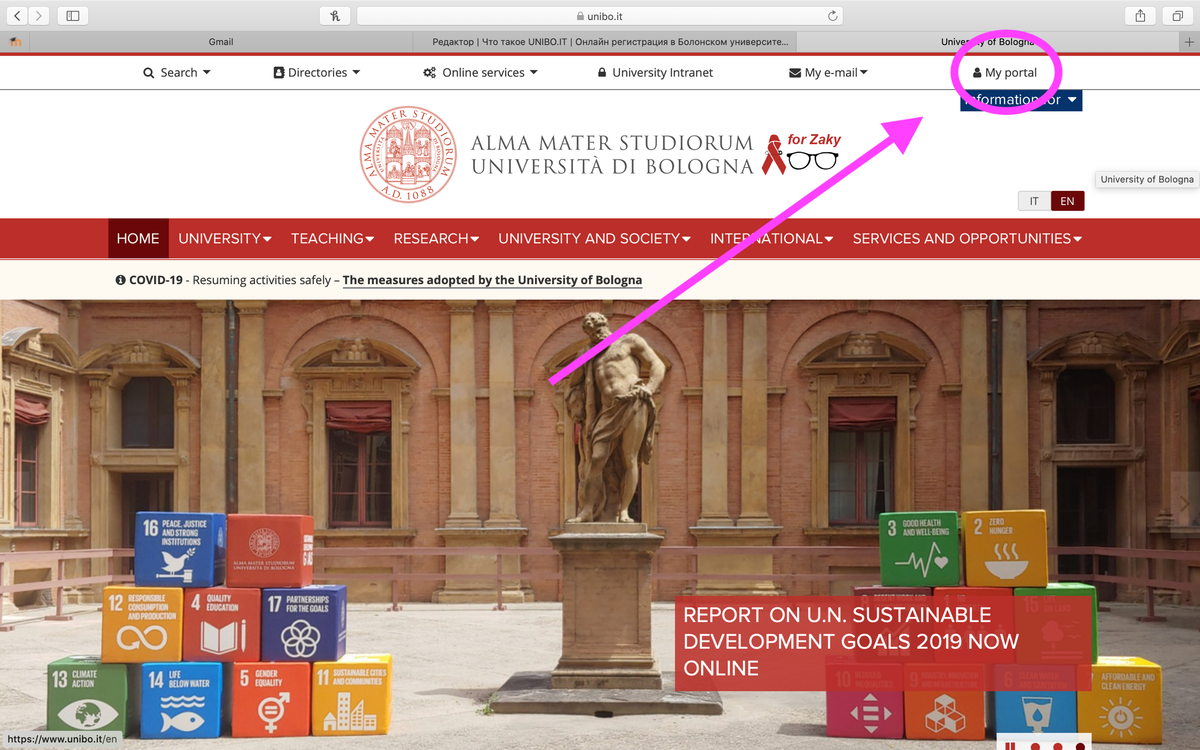This screenshot has width=1200, height=750.
Task: Open the Directories dropdown
Action: pos(316,72)
